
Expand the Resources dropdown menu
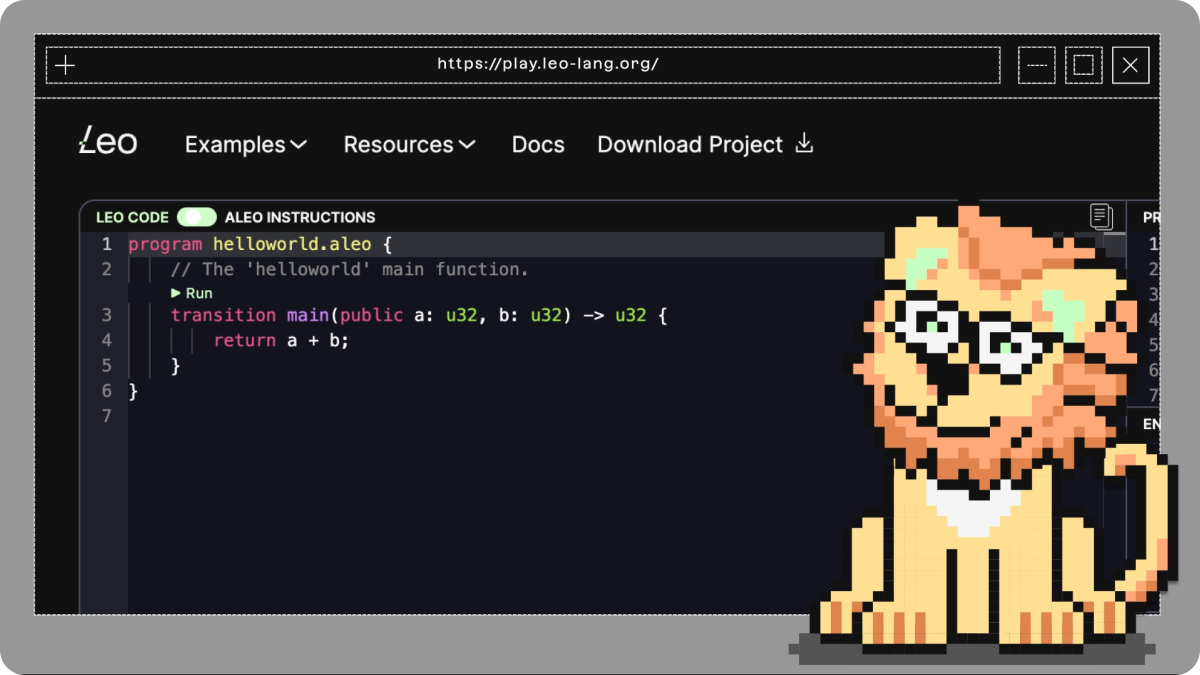[x=409, y=145]
